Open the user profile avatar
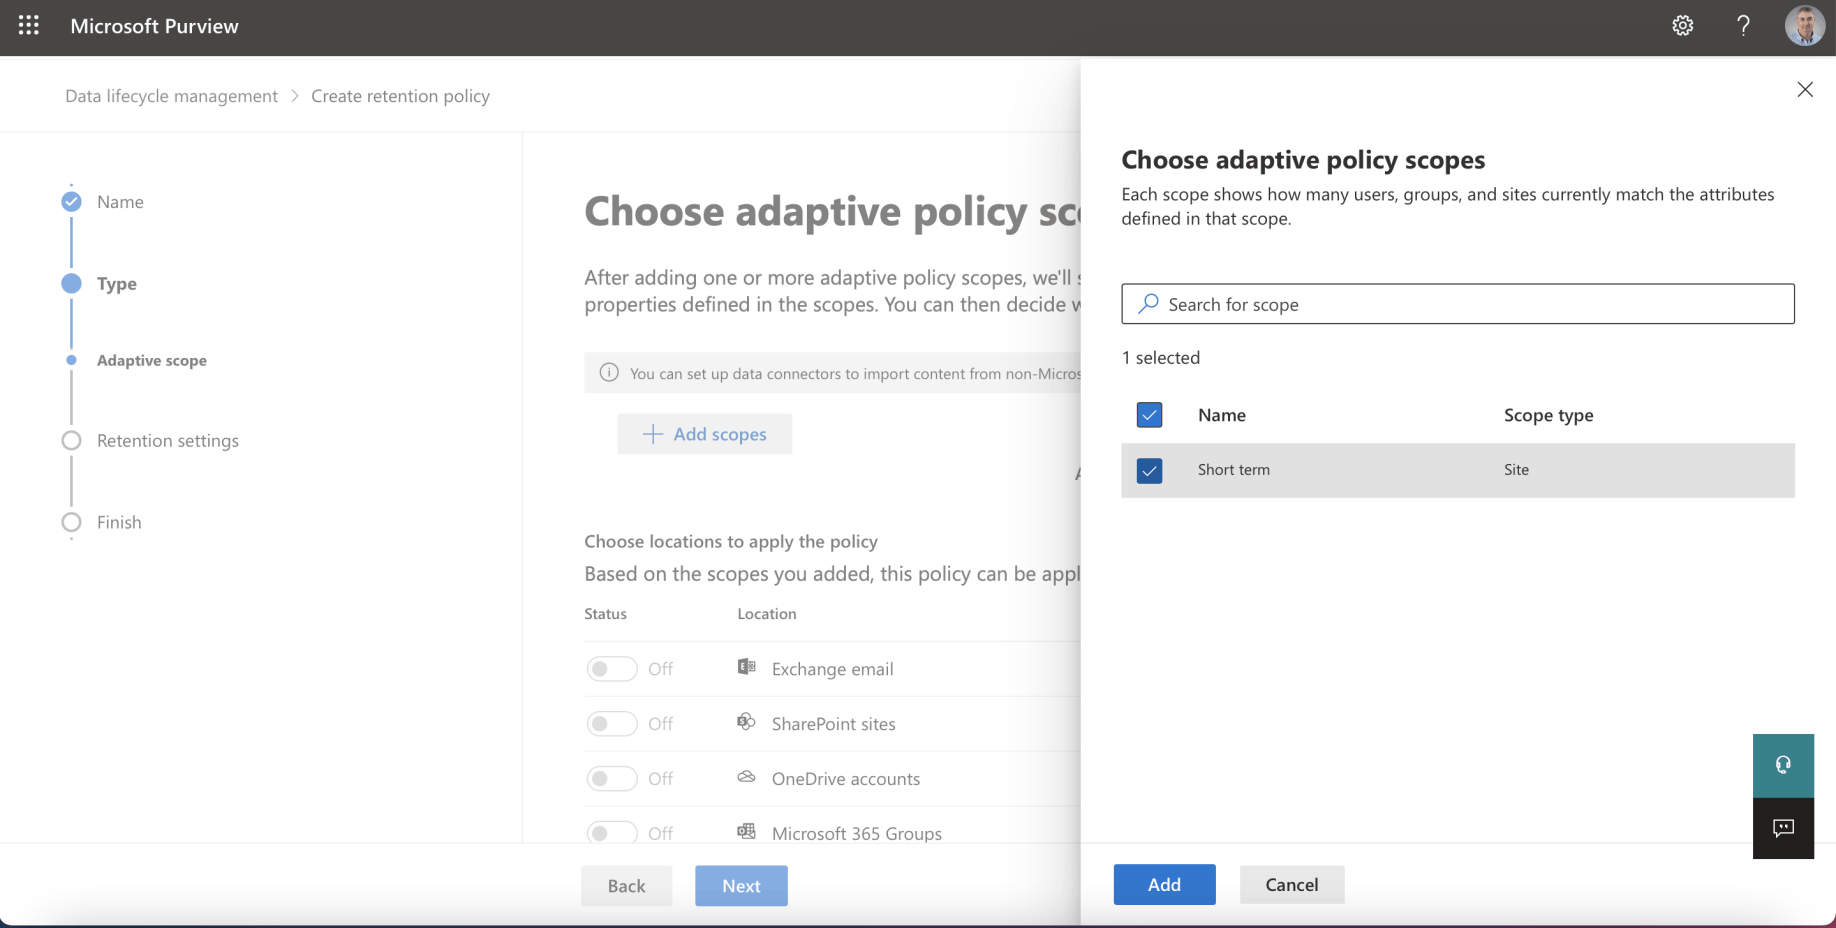Image resolution: width=1836 pixels, height=928 pixels. tap(1804, 26)
